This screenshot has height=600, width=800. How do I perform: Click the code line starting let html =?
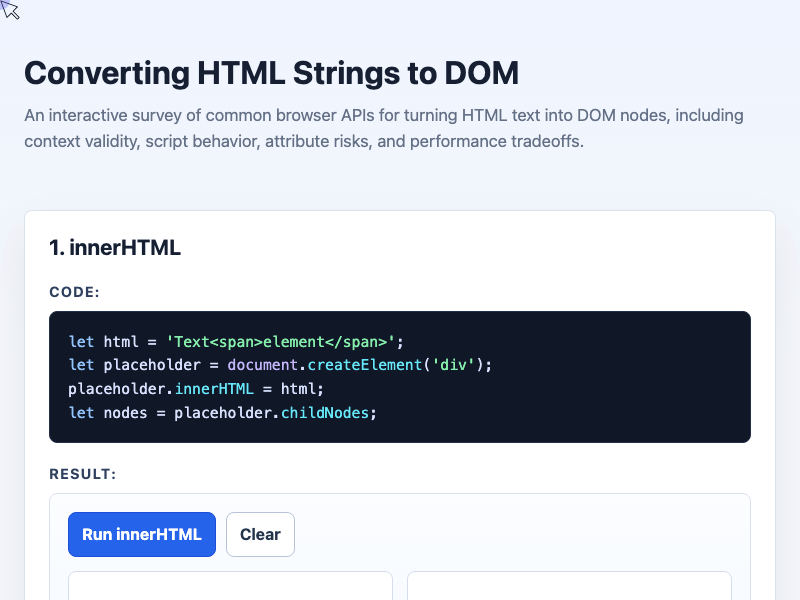(x=236, y=341)
